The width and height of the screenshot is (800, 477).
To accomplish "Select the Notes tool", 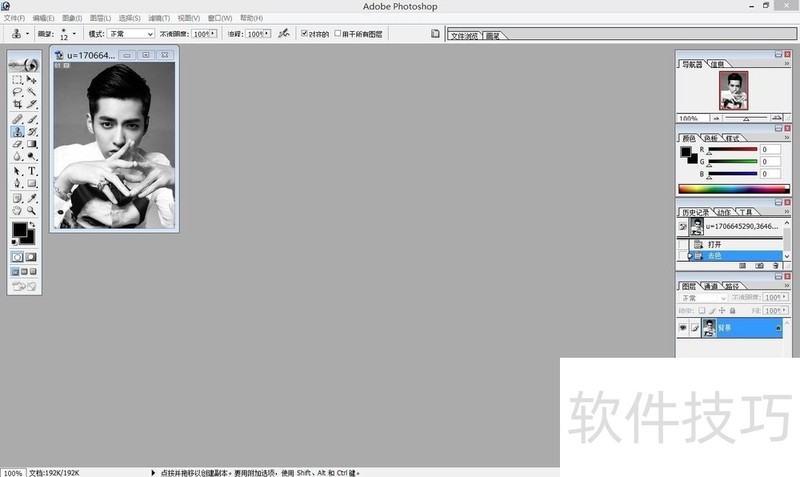I will coord(17,198).
